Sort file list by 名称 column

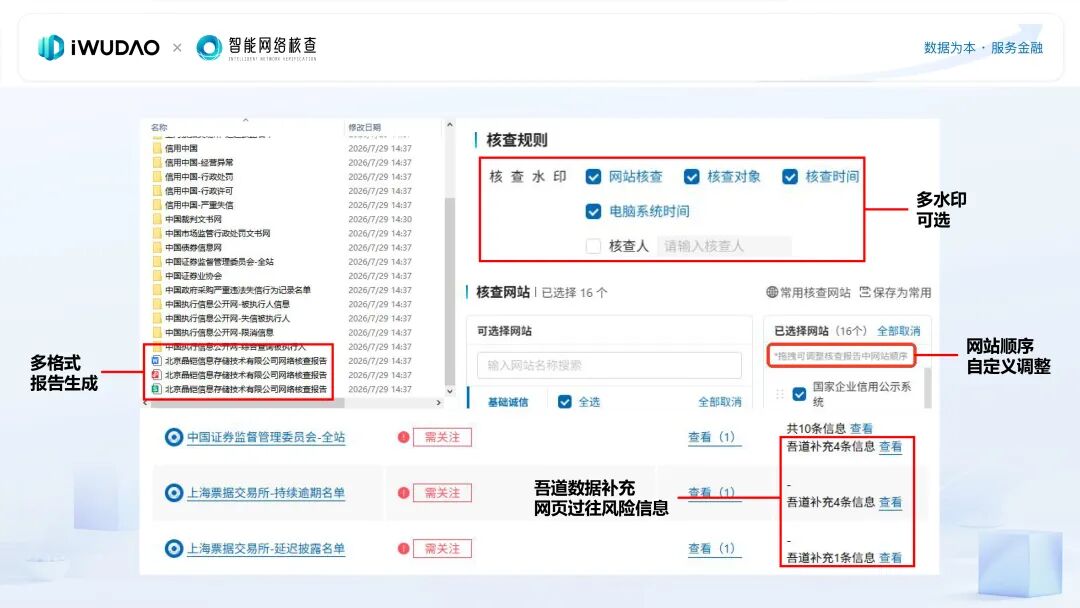[x=159, y=127]
